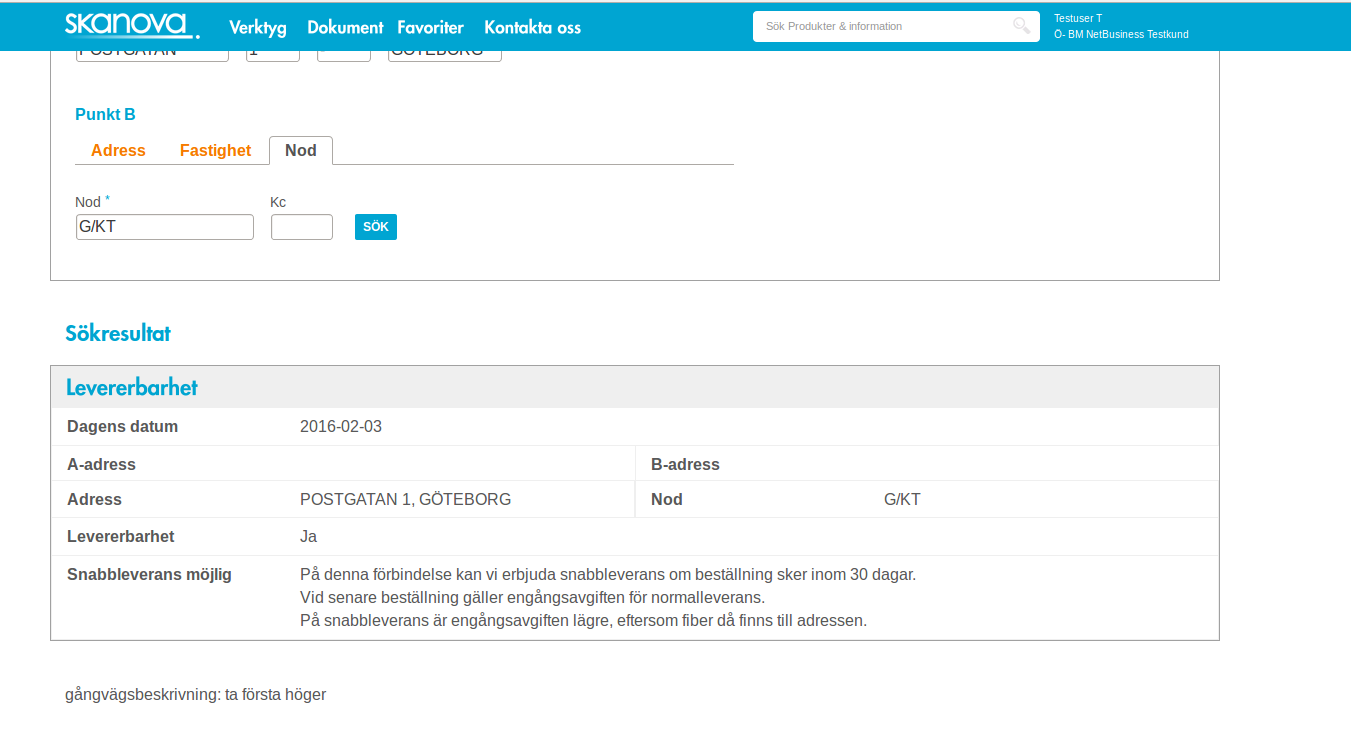Open the Verktyg menu
1351x756 pixels.
258,27
